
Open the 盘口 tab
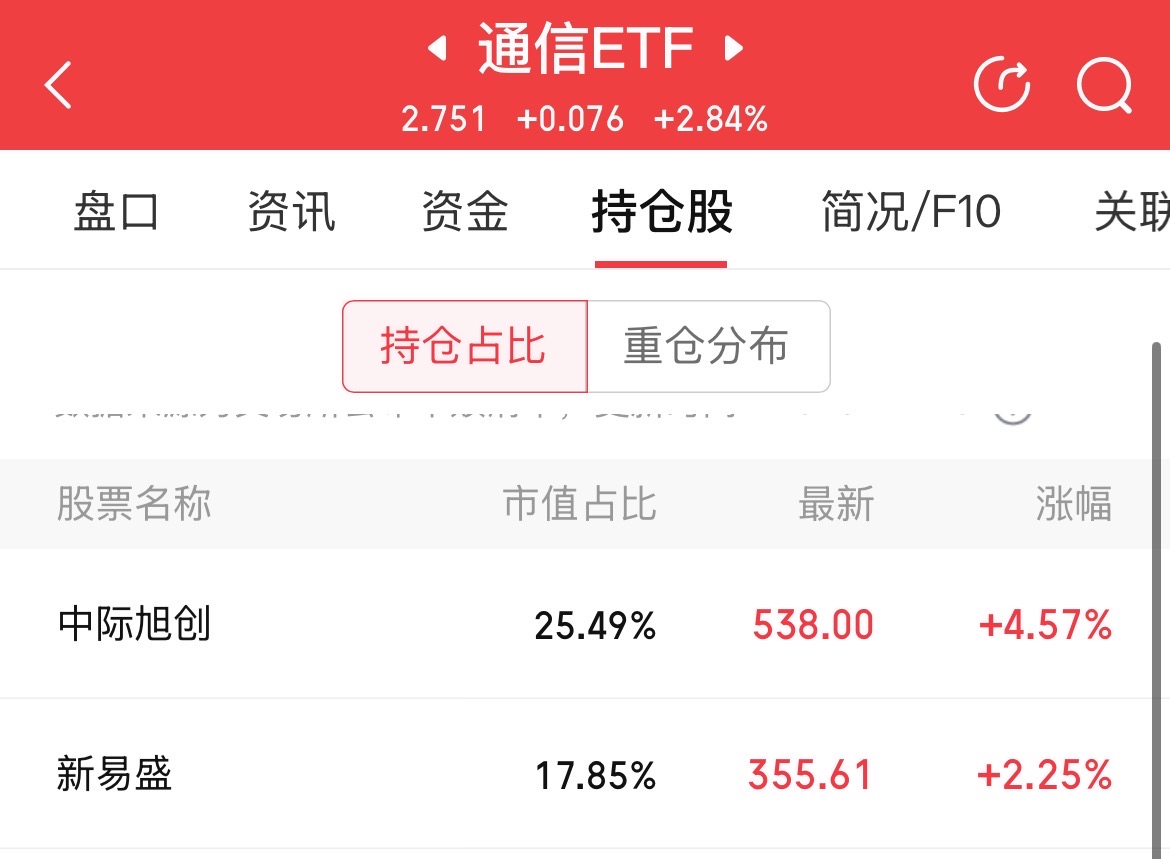116,213
